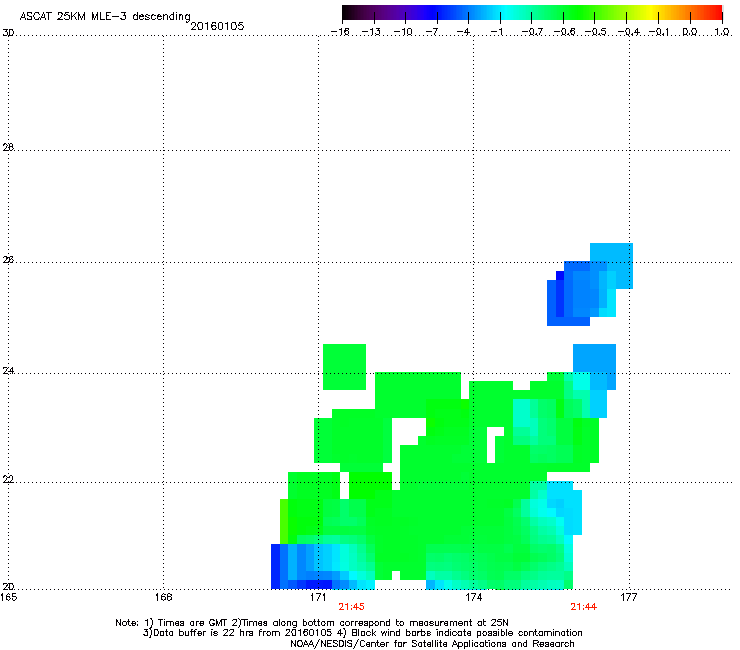Select latitude label '20' on the axis
Image resolution: width=740 pixels, height=650 pixels.
coord(8,587)
